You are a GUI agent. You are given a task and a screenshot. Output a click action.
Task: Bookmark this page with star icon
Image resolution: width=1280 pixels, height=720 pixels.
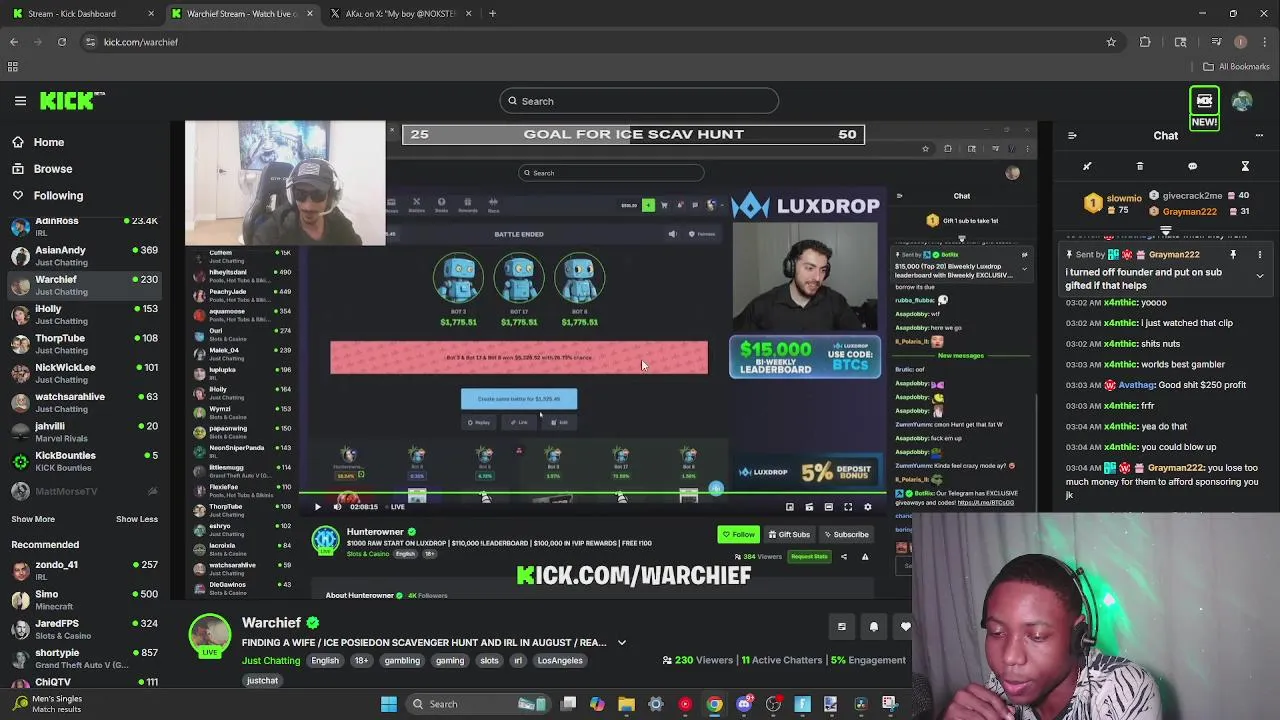coord(1111,42)
